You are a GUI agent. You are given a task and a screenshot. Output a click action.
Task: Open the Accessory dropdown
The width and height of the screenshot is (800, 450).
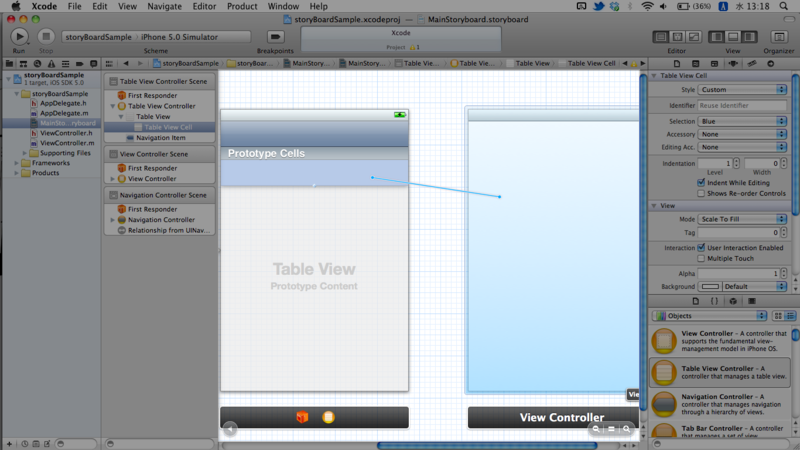coord(742,134)
